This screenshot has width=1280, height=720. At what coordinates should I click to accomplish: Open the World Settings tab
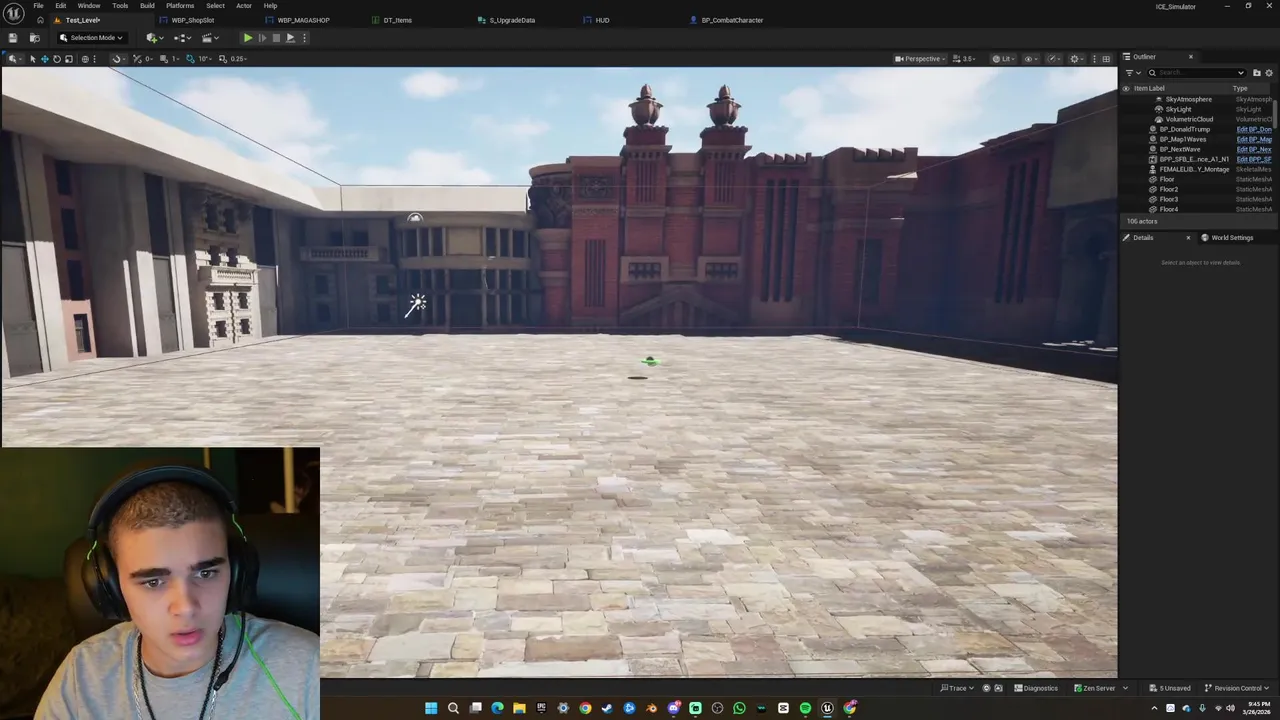[x=1226, y=238]
